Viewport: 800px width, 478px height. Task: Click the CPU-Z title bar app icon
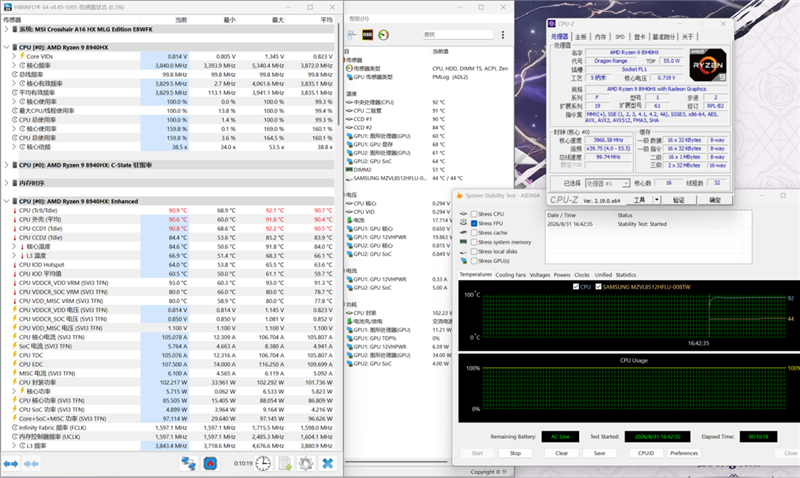[552, 23]
